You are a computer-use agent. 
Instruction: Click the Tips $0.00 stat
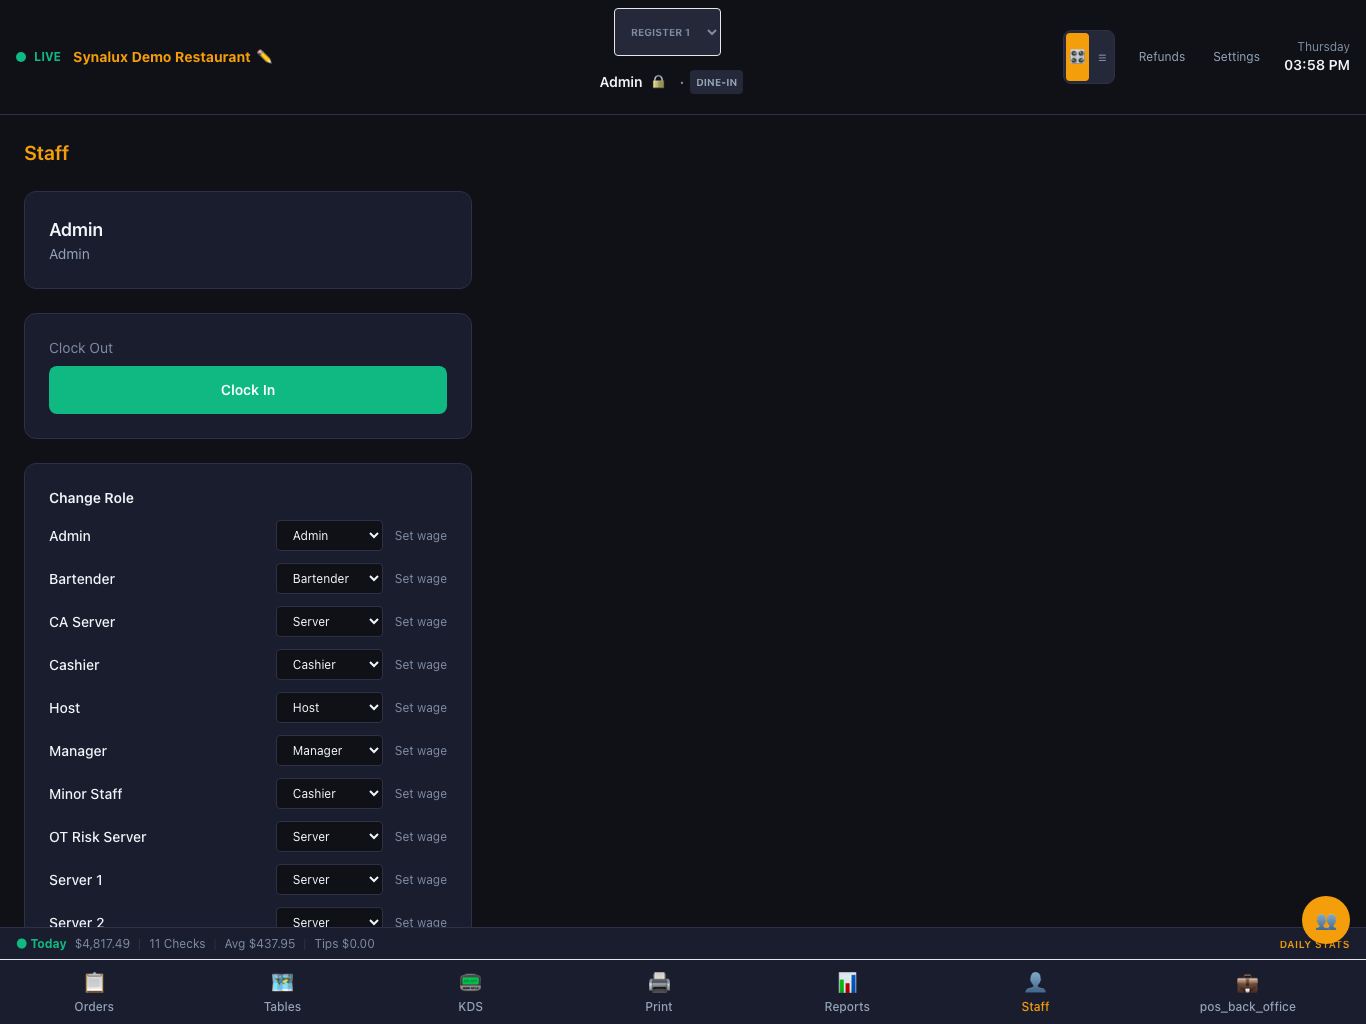pyautogui.click(x=345, y=944)
